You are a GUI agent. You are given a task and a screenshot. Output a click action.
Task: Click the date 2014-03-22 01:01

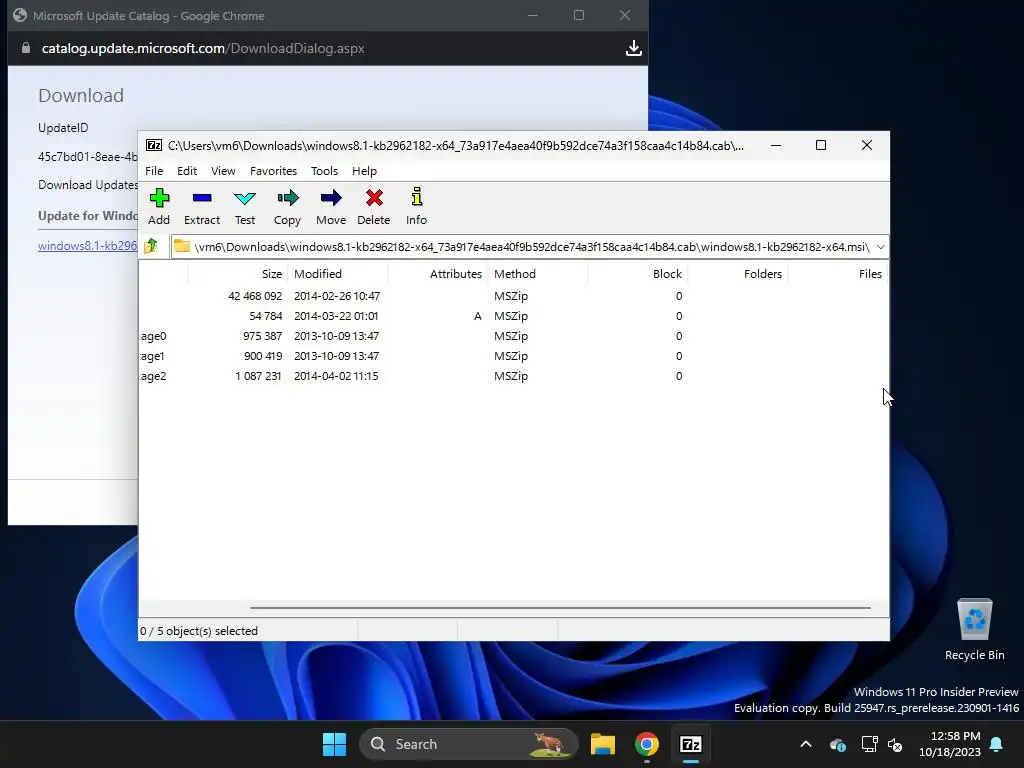pyautogui.click(x=336, y=316)
